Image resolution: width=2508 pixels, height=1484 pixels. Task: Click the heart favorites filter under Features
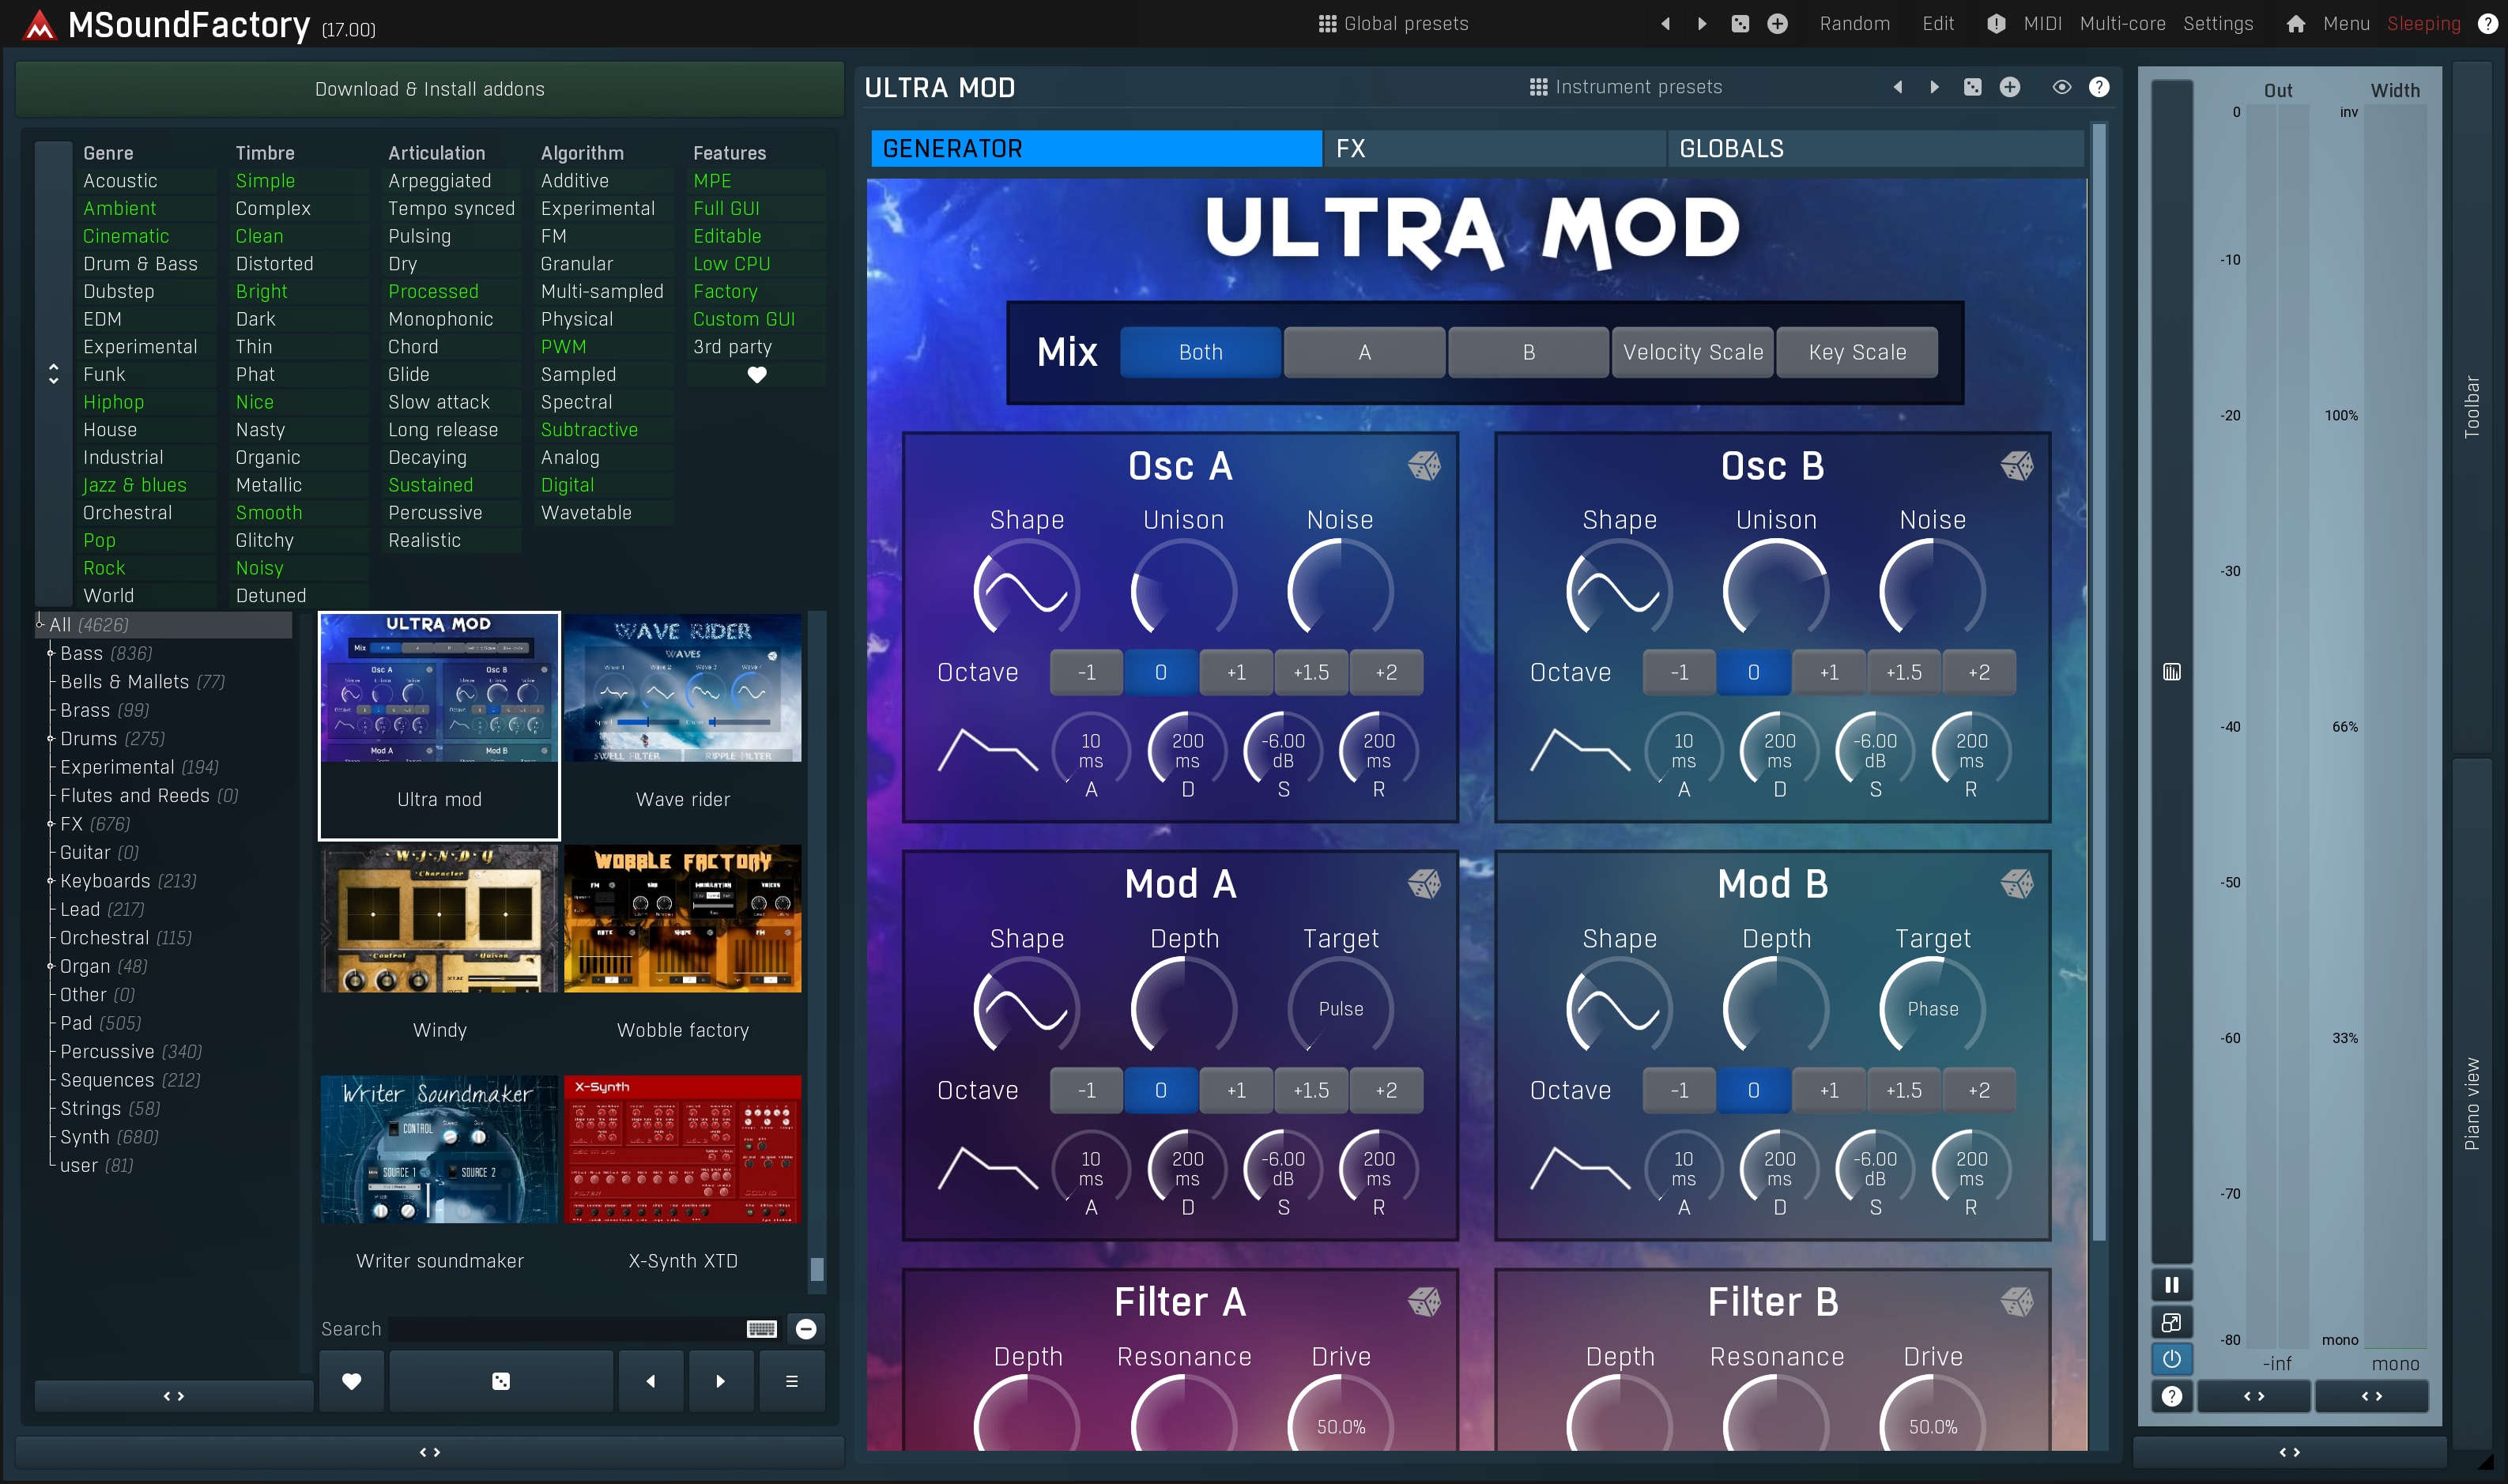[x=757, y=375]
